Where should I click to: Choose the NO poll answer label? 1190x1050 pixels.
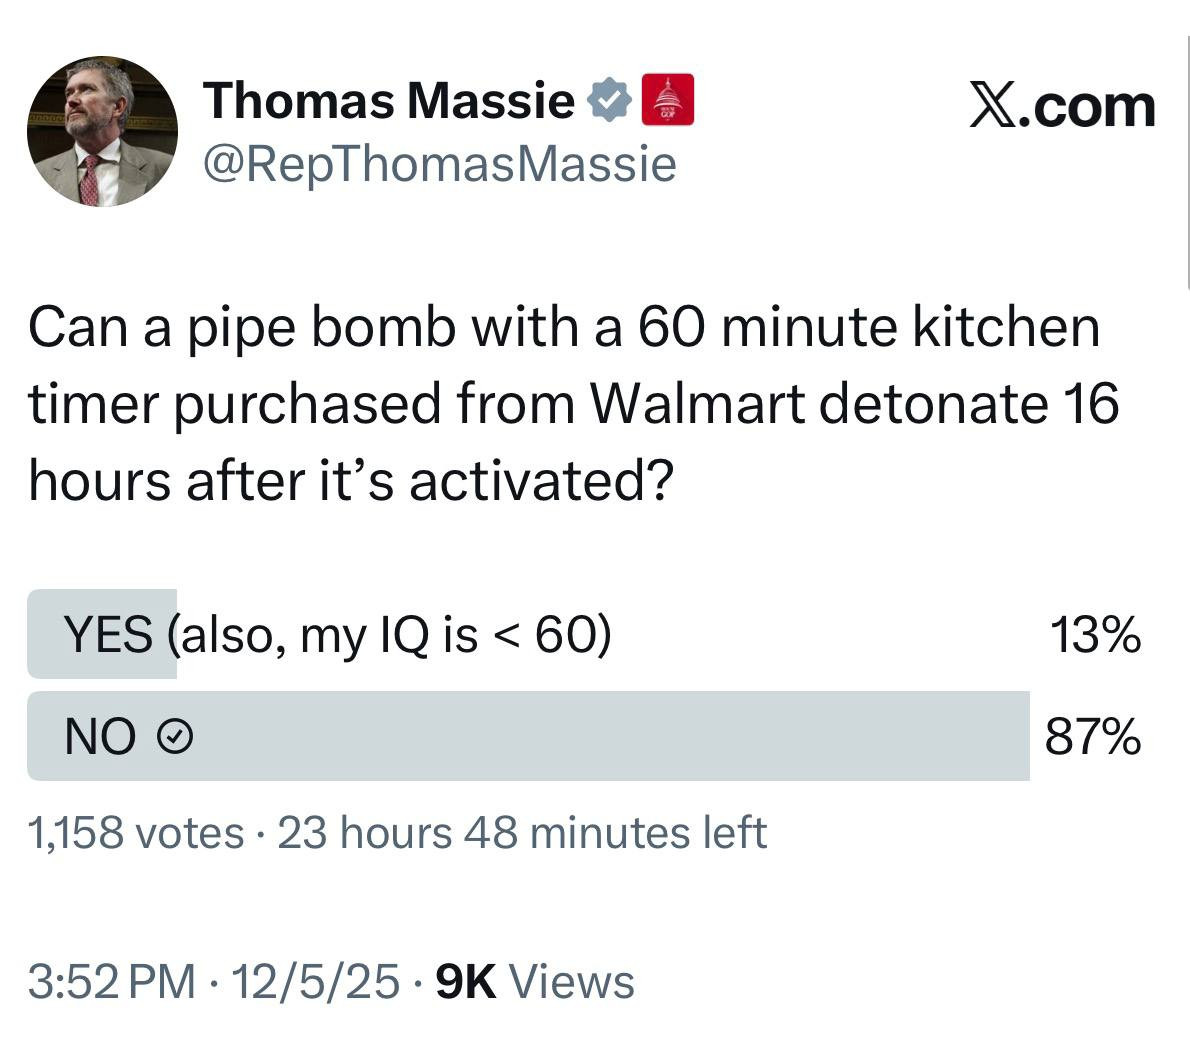100,738
